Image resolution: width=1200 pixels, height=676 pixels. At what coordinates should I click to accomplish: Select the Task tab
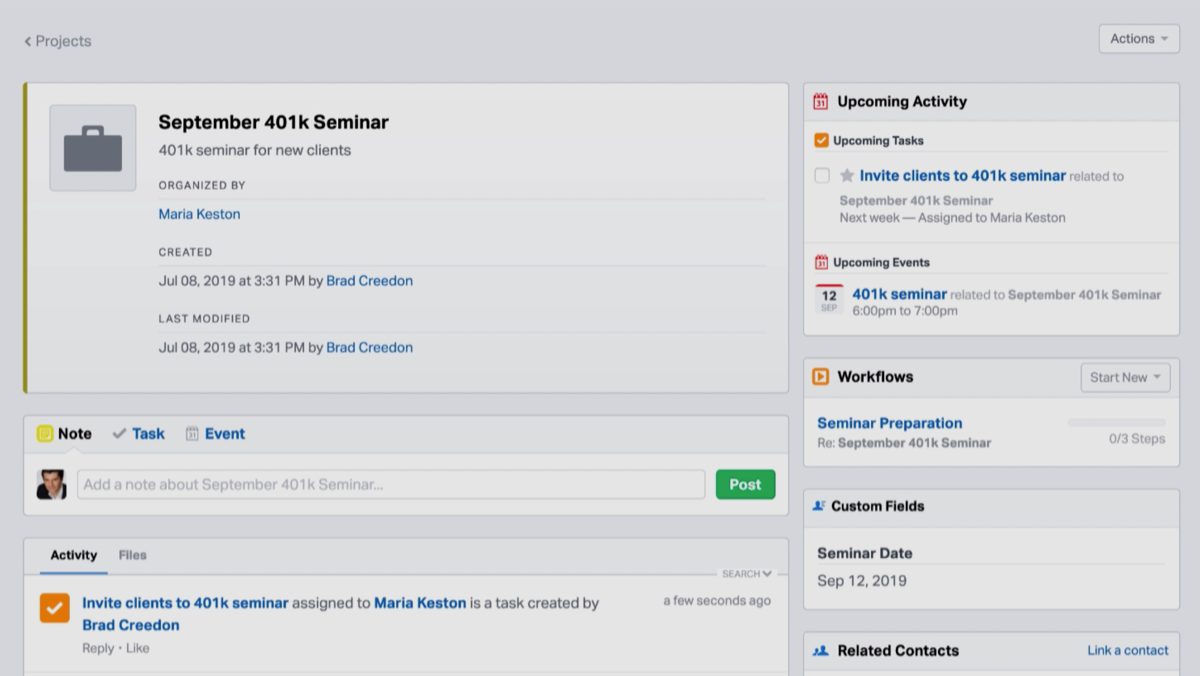tap(138, 434)
